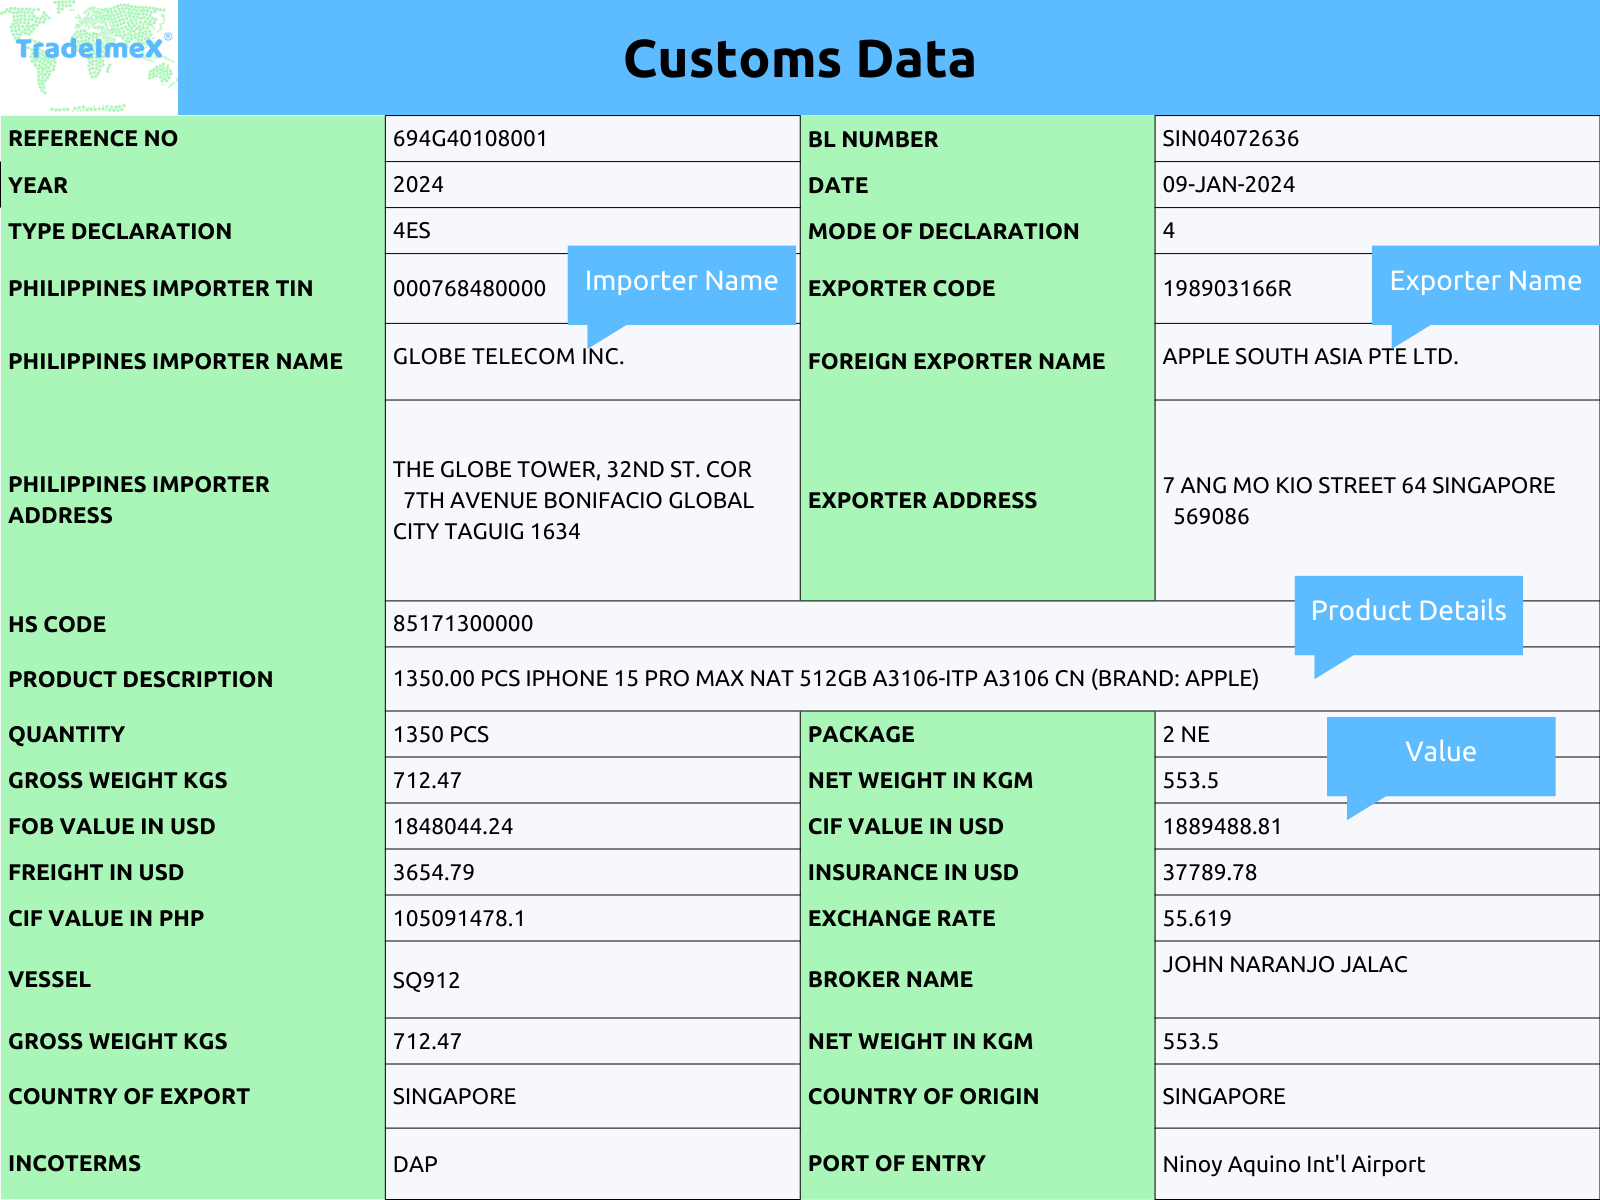The height and width of the screenshot is (1200, 1600).
Task: Select mode of declaration value 4
Action: [1168, 230]
